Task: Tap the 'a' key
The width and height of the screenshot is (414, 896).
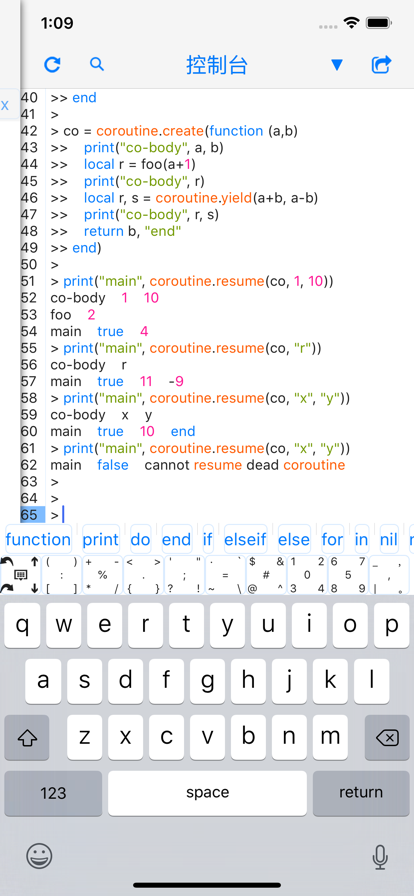Action: pyautogui.click(x=43, y=681)
